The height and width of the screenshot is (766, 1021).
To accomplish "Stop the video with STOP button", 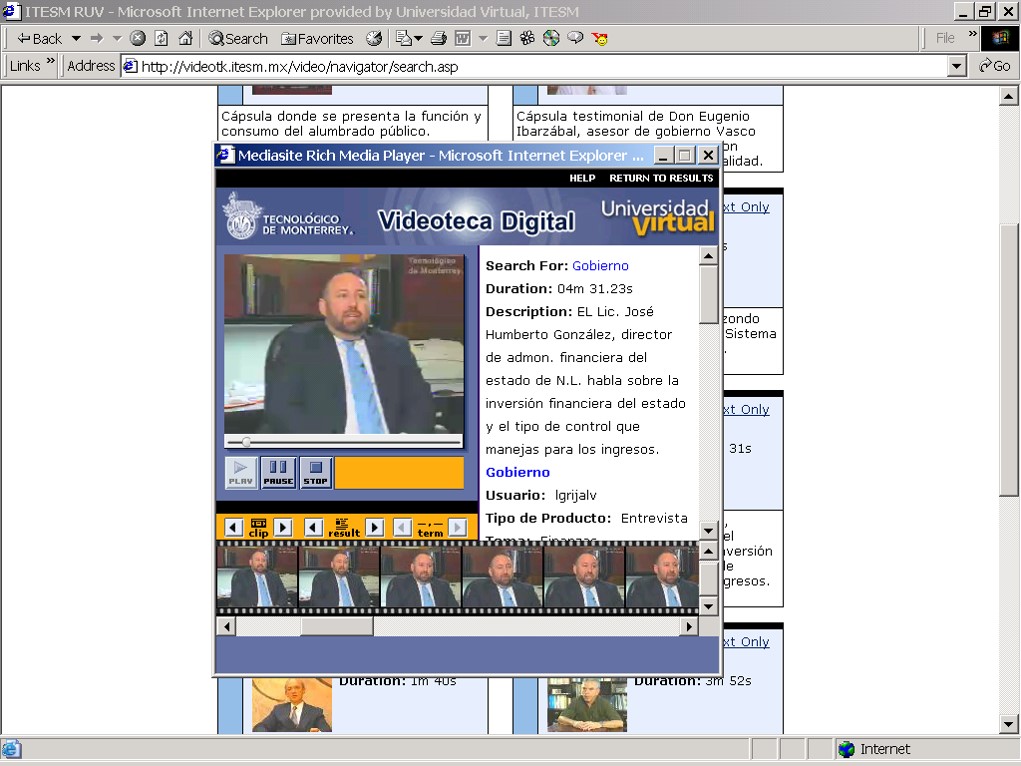I will coord(316,473).
